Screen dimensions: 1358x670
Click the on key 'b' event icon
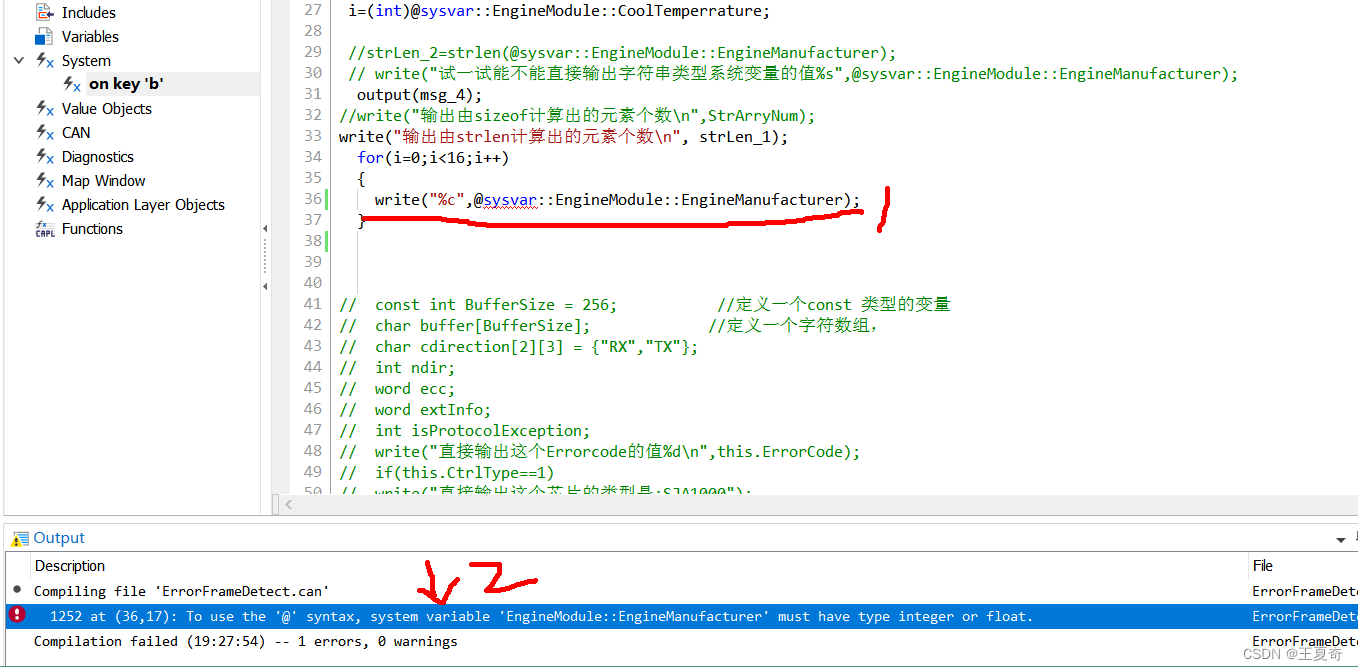point(72,85)
